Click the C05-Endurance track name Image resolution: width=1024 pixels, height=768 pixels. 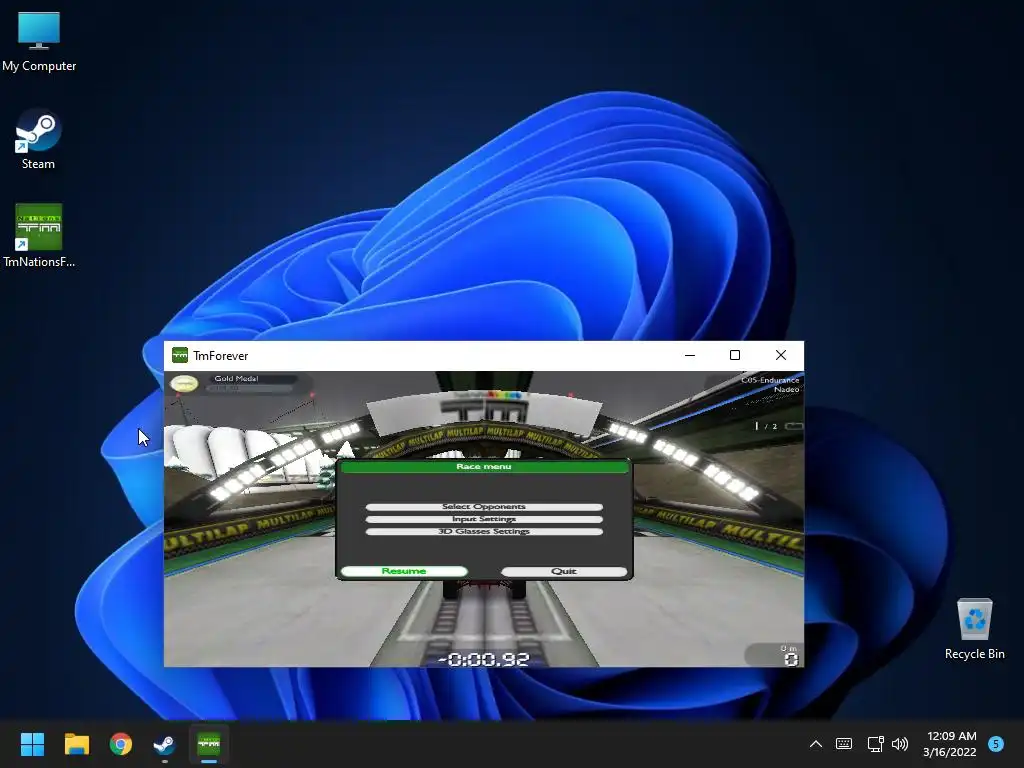tap(770, 380)
